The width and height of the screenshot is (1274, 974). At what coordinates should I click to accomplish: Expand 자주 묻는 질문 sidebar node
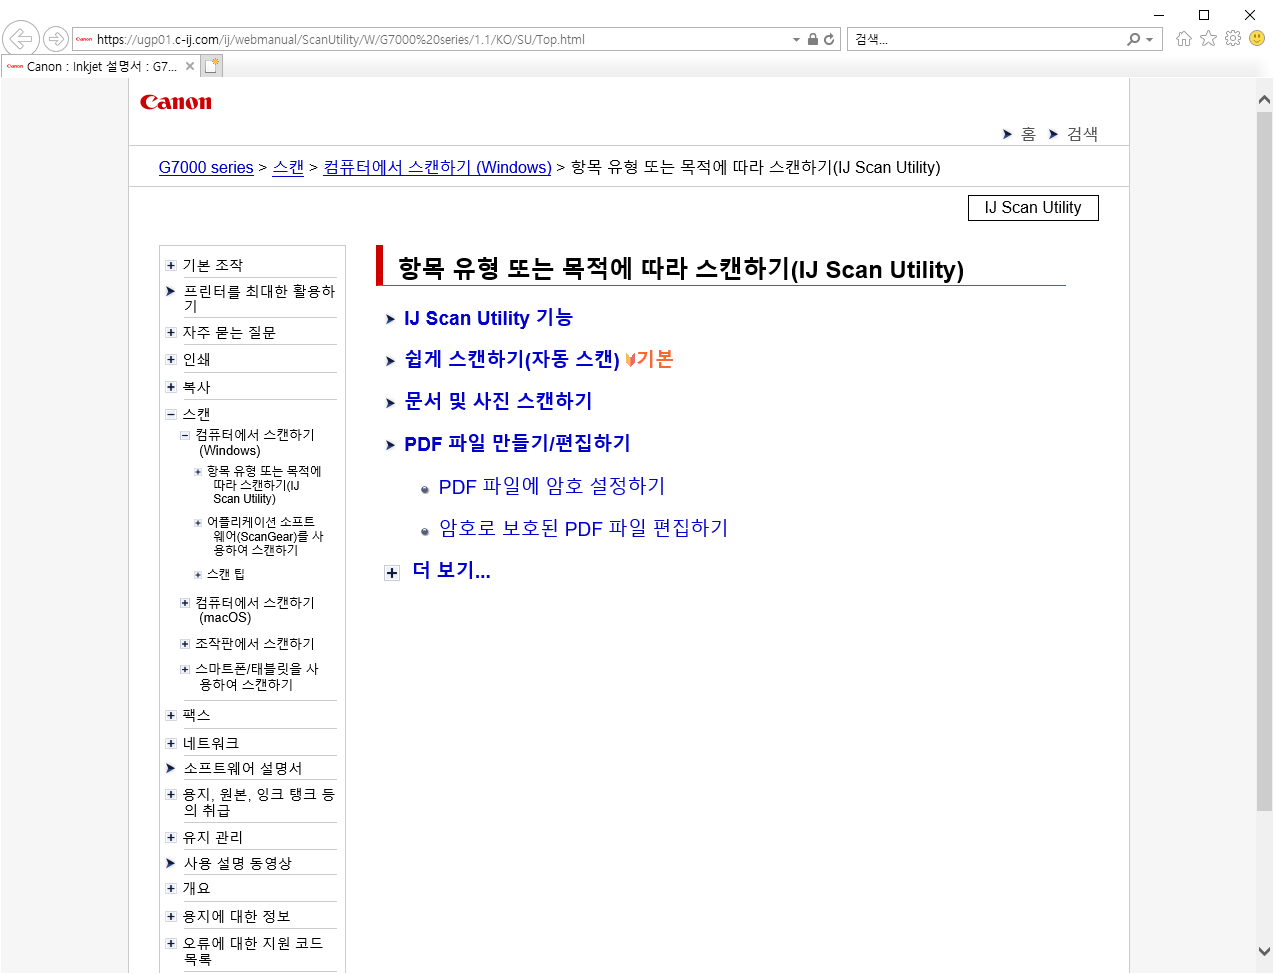point(171,332)
